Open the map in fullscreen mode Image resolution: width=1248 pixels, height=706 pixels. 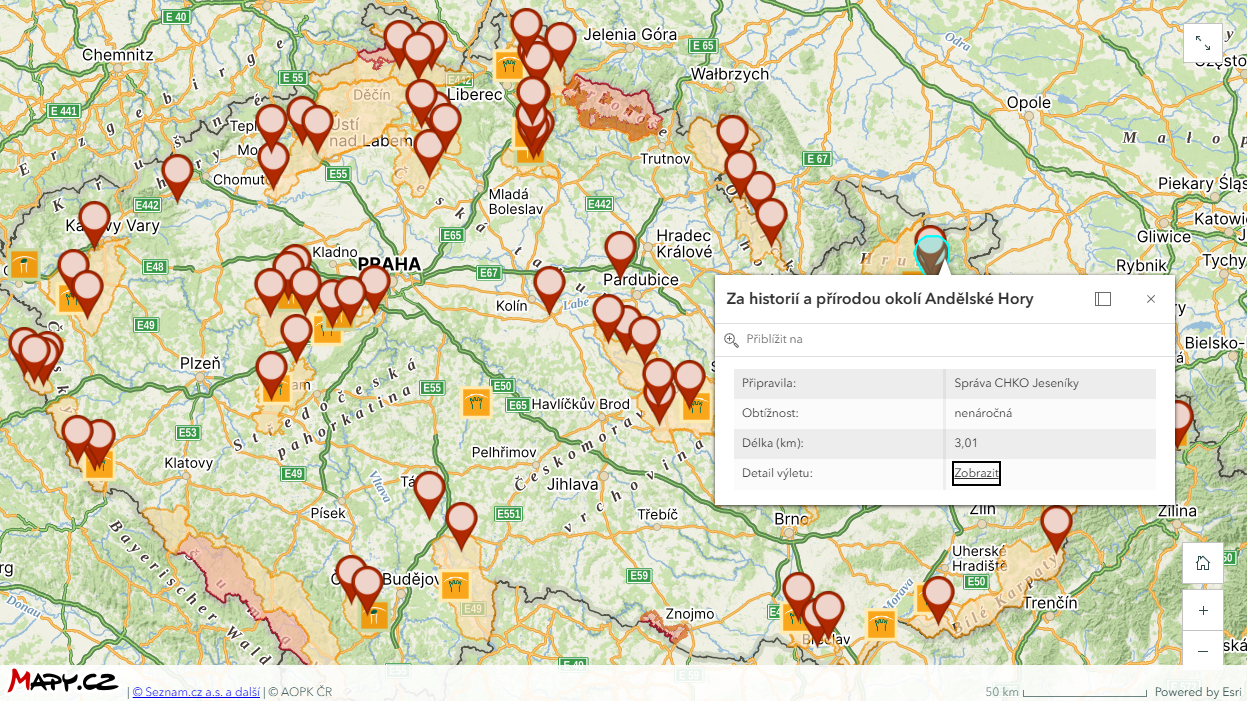[x=1203, y=44]
